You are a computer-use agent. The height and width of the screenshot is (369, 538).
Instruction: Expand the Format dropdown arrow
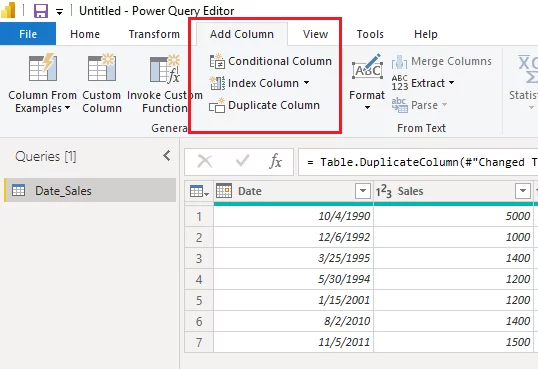(367, 107)
